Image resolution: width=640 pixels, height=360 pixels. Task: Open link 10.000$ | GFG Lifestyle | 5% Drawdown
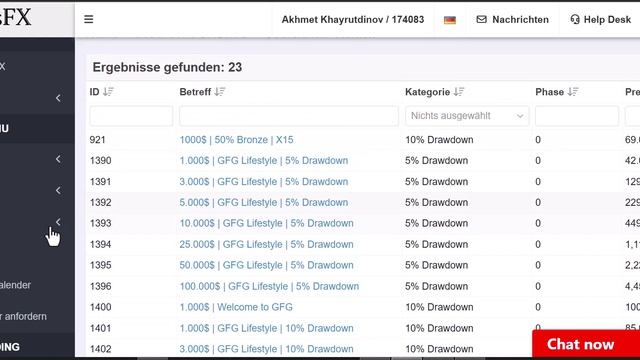pos(267,223)
